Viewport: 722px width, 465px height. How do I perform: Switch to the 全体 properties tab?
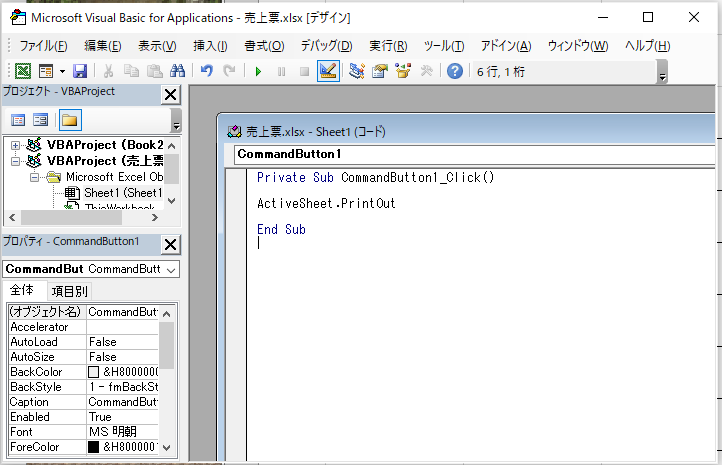pyautogui.click(x=22, y=290)
